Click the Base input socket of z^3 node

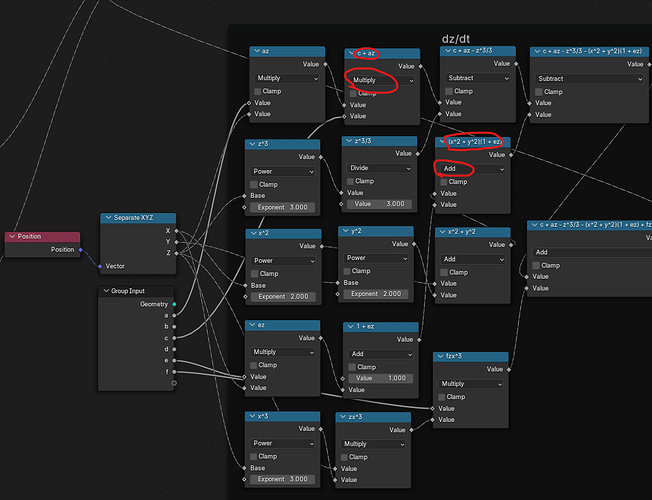244,196
